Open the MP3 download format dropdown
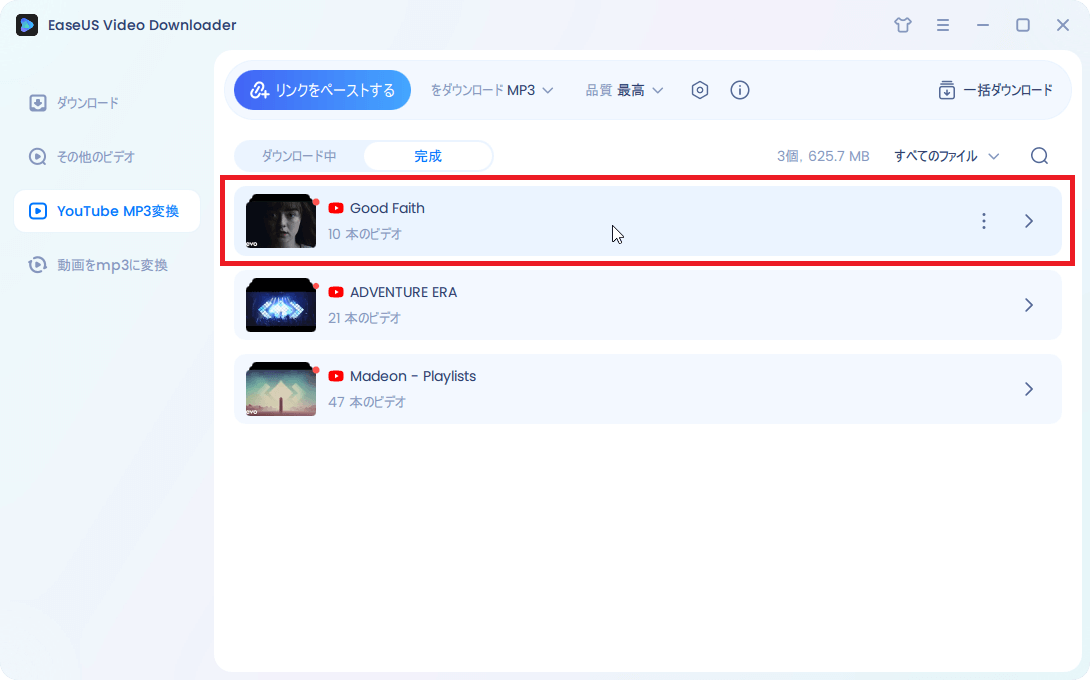This screenshot has height=680, width=1090. (492, 90)
